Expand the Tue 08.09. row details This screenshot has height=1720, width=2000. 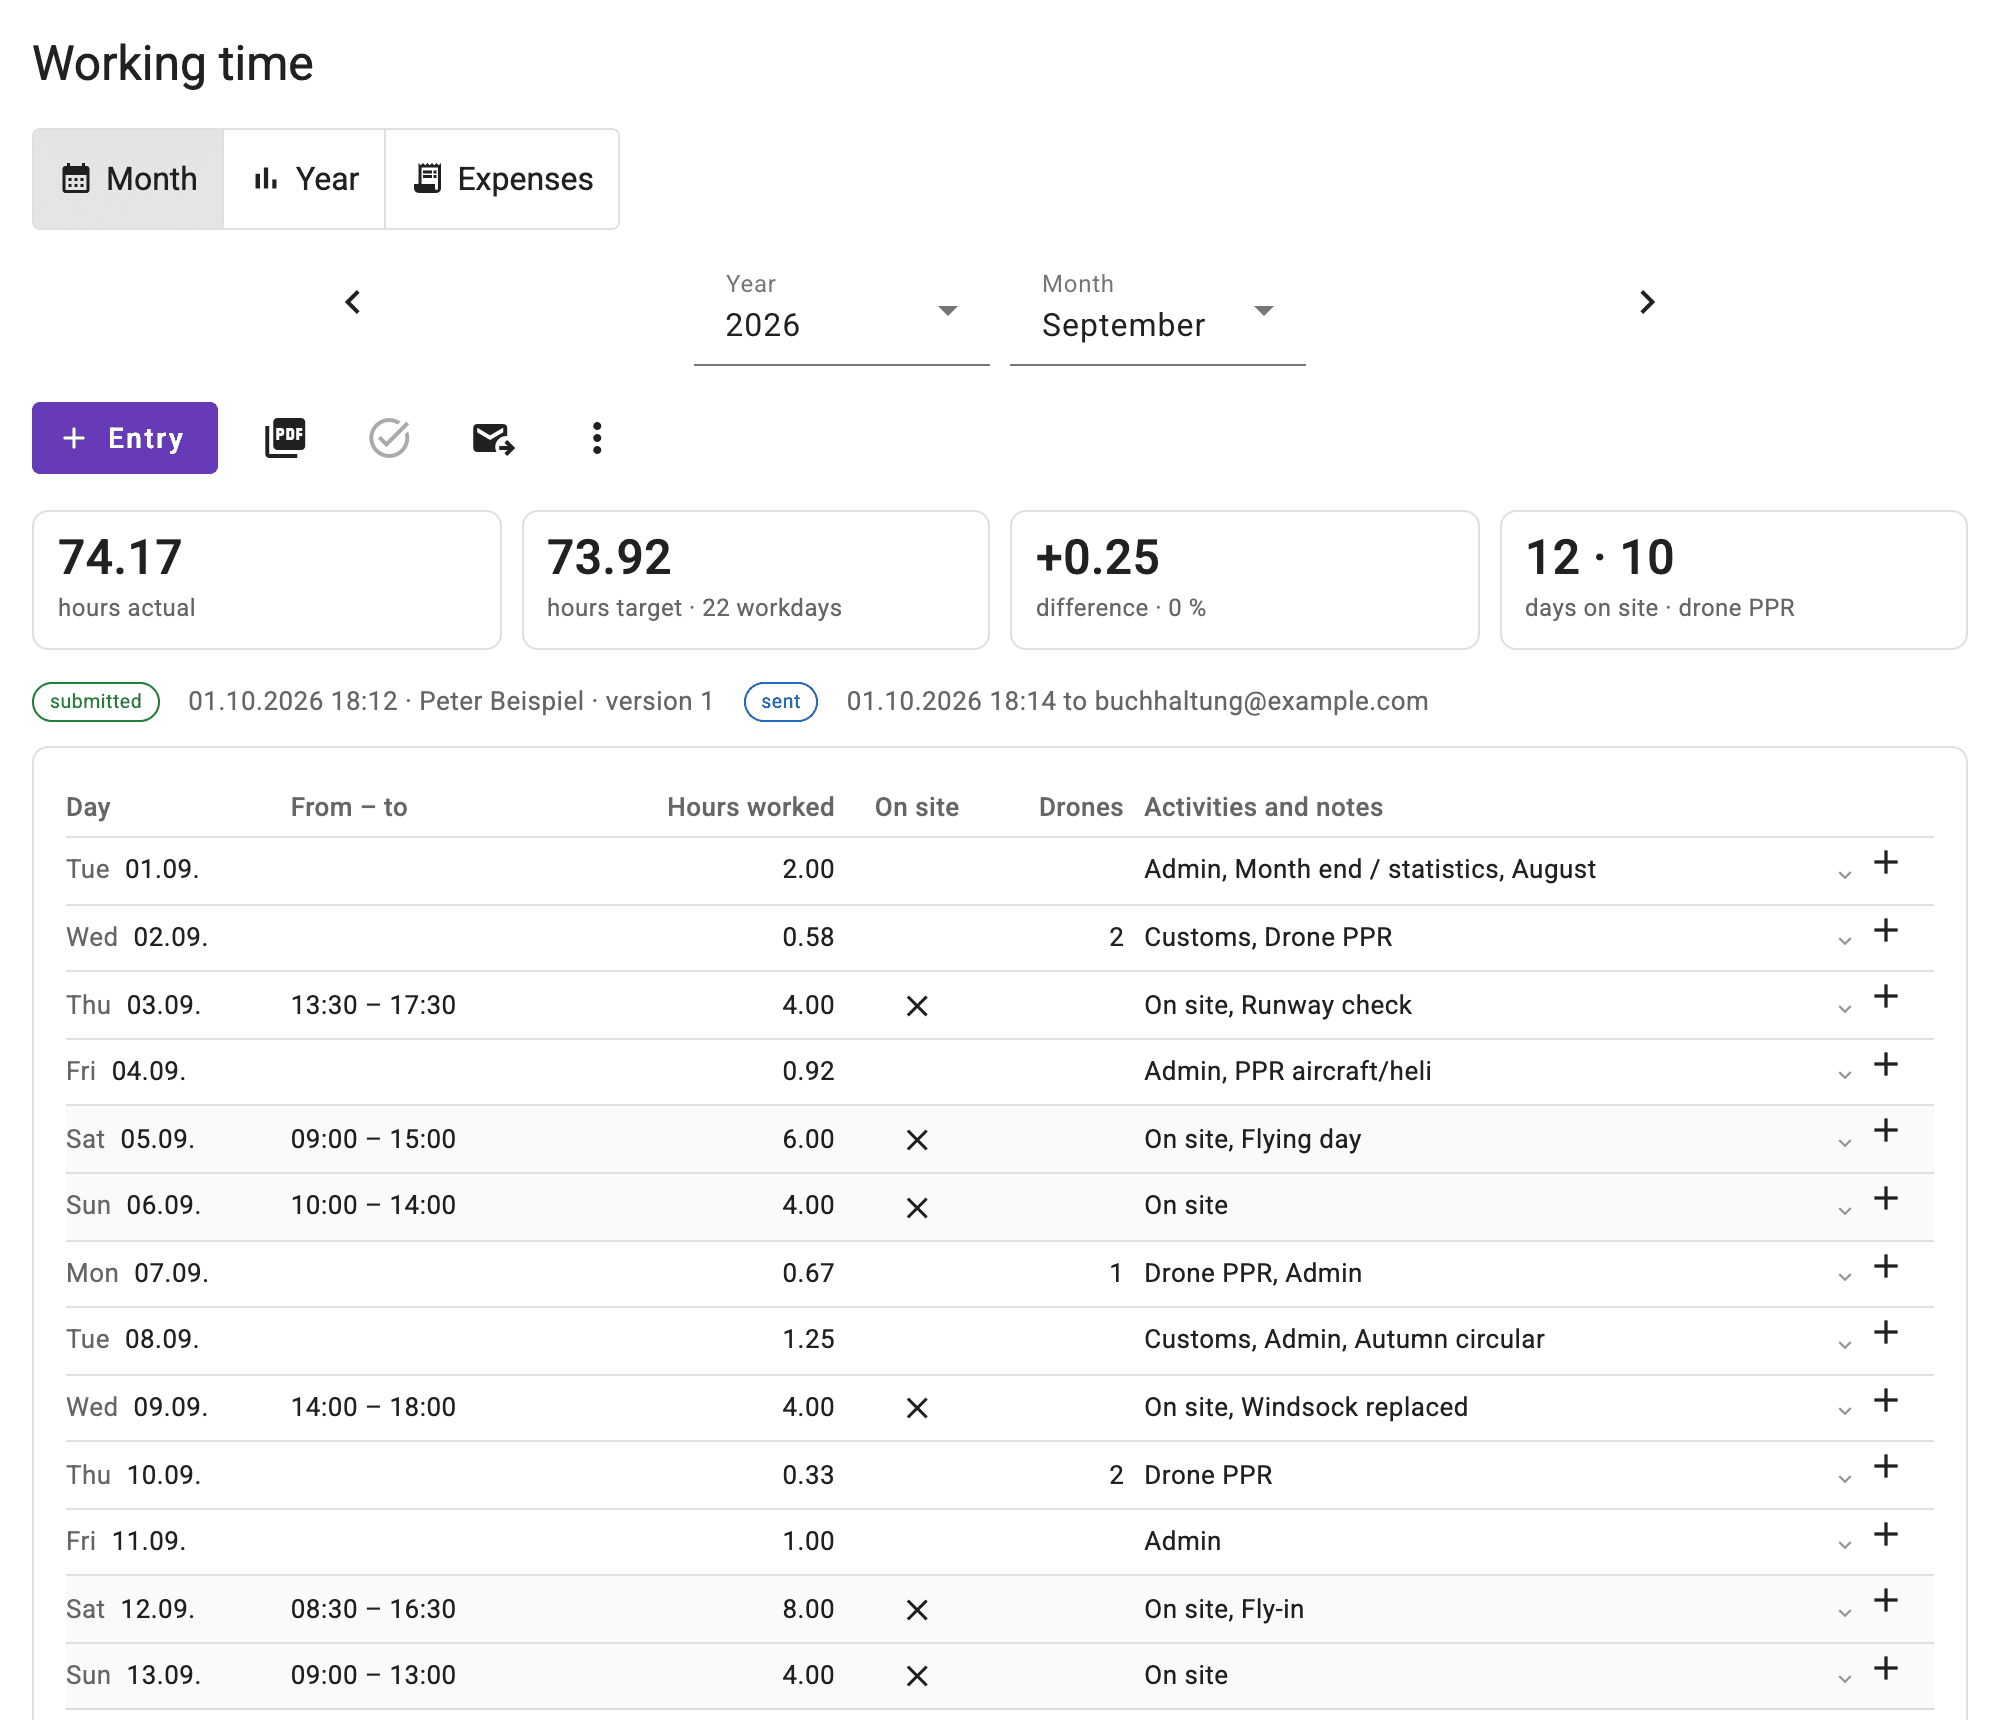coord(1845,1345)
